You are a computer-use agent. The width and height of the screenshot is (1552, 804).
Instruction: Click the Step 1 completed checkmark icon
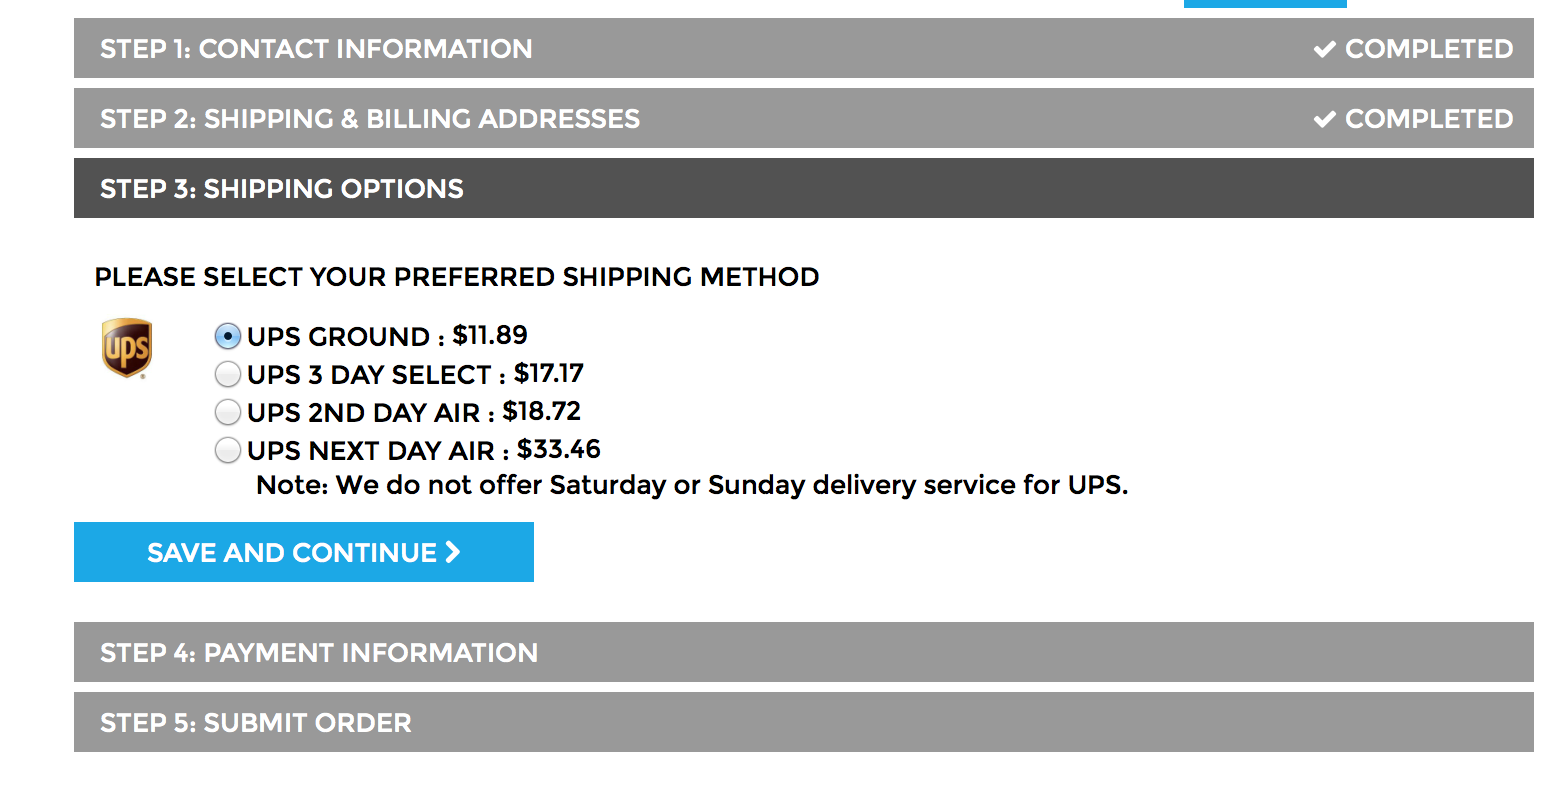(1325, 49)
